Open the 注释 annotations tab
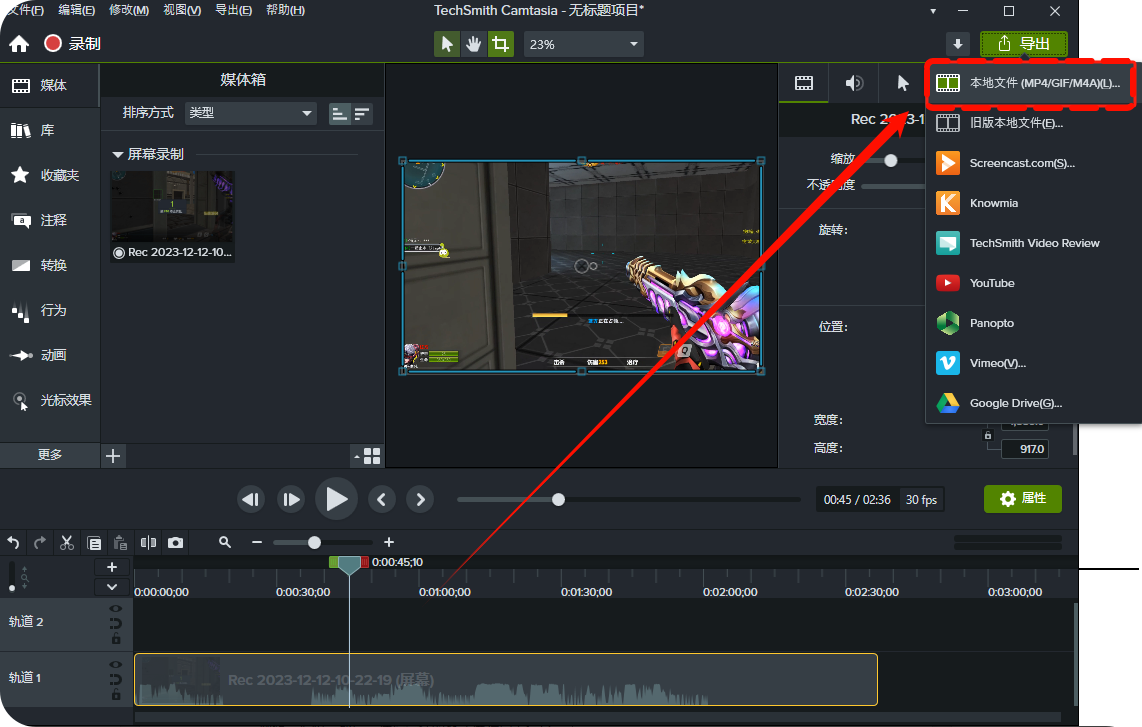Screen dimensions: 1142x727 [x=50, y=220]
